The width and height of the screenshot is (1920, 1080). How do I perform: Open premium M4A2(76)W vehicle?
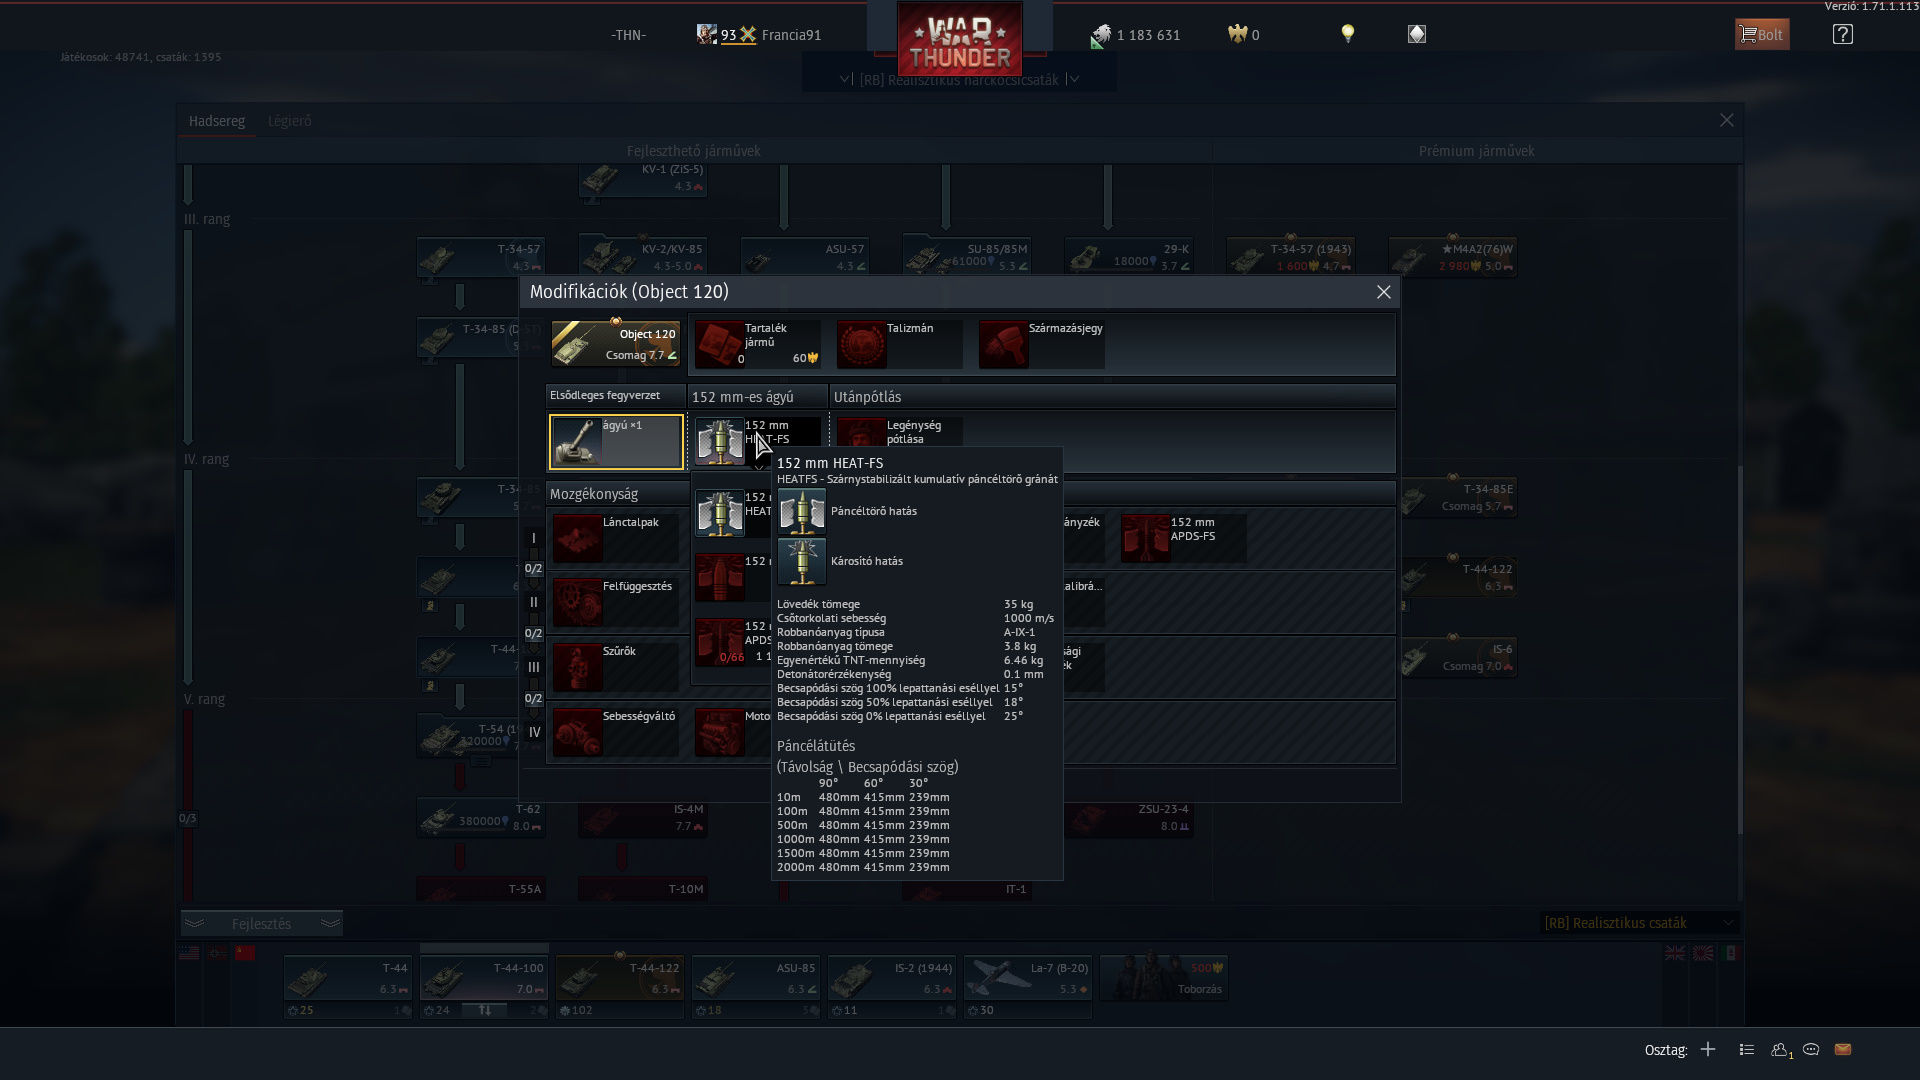[1452, 257]
